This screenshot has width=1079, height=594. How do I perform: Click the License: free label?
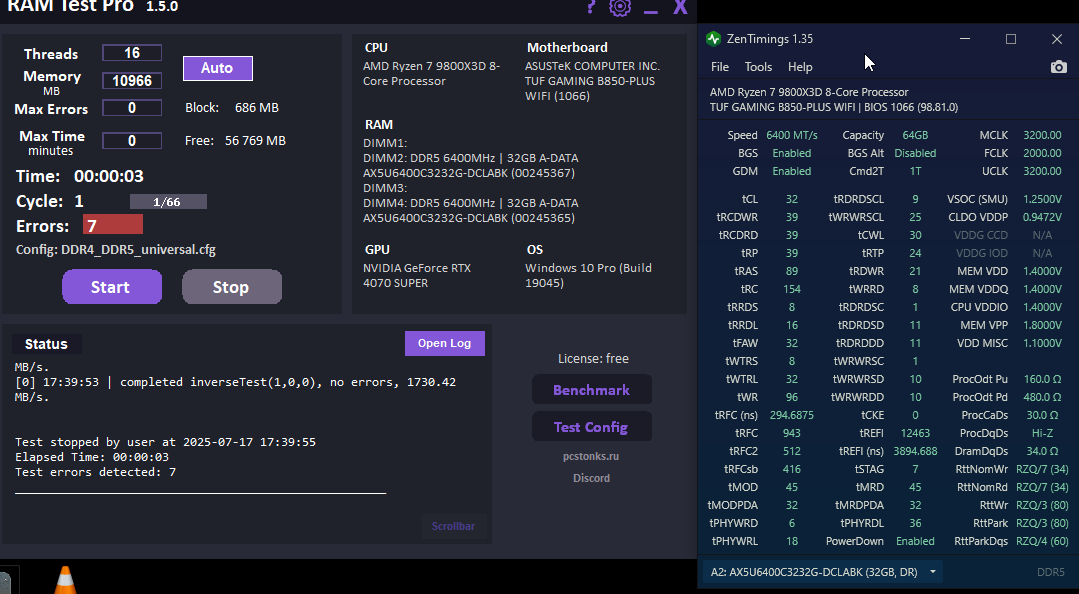coord(593,359)
